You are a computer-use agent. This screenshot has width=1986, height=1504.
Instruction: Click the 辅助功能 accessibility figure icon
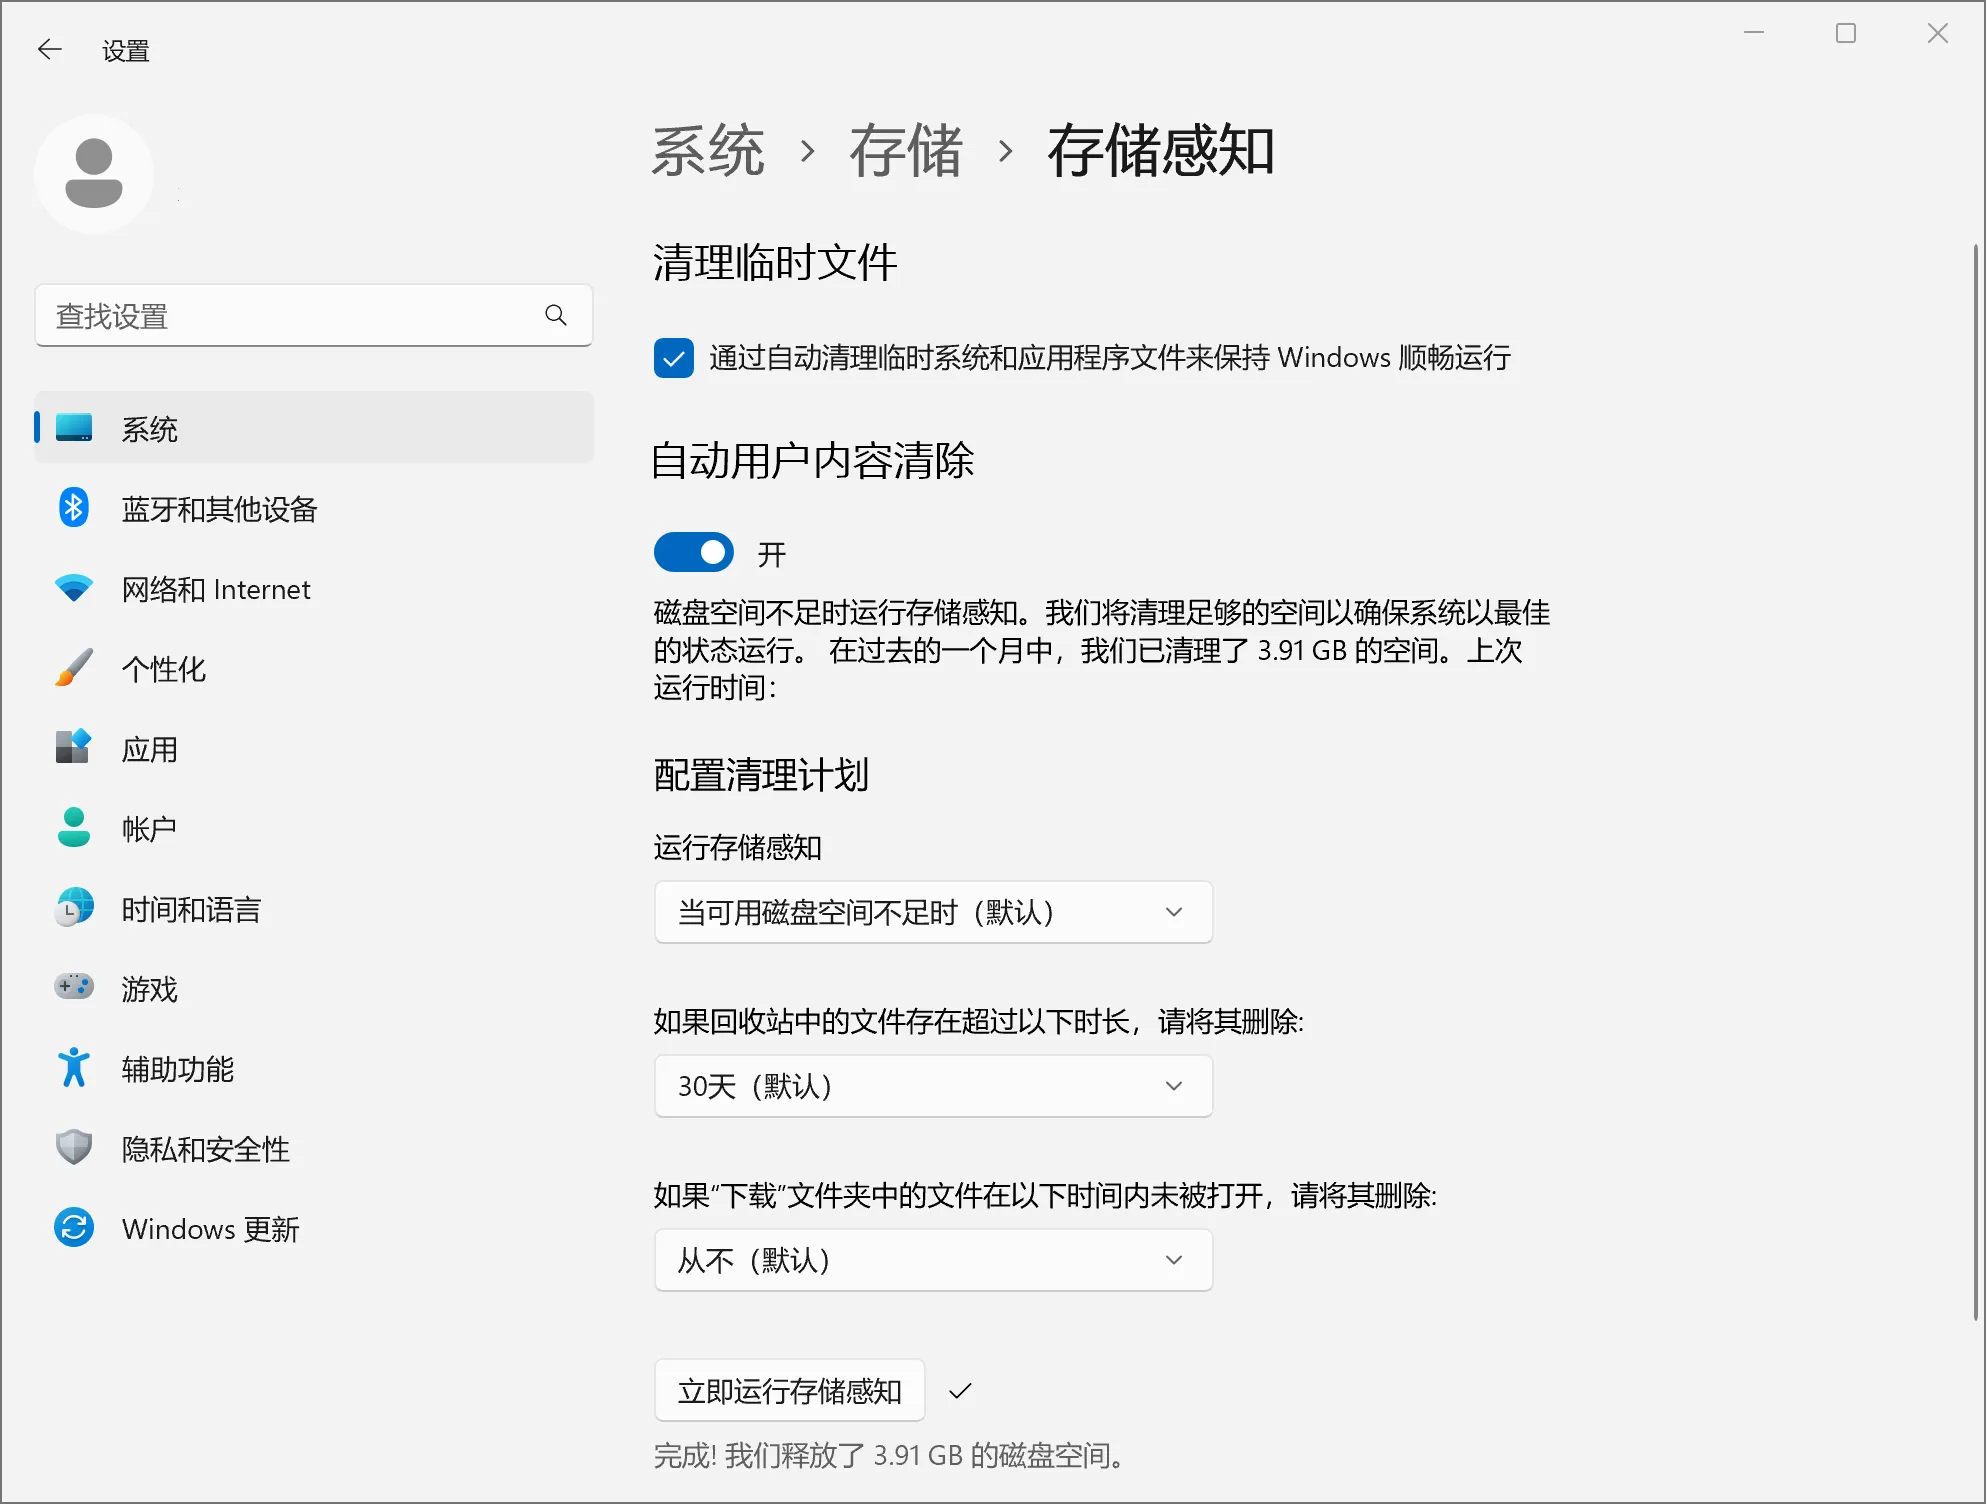pos(74,1068)
